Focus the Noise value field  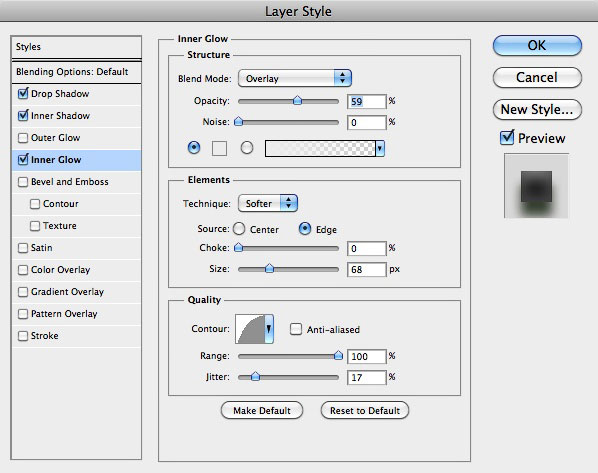pos(367,122)
